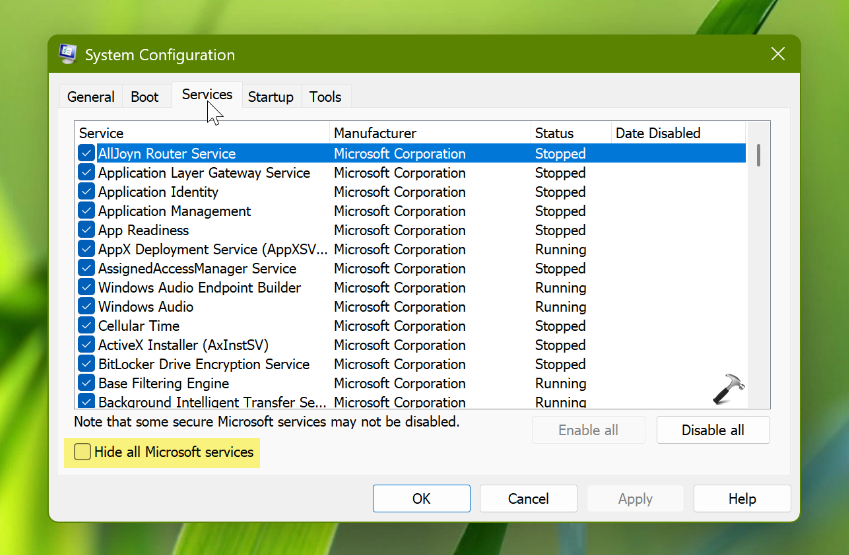The image size is (849, 555).
Task: Go to the Startup tab
Action: (270, 97)
